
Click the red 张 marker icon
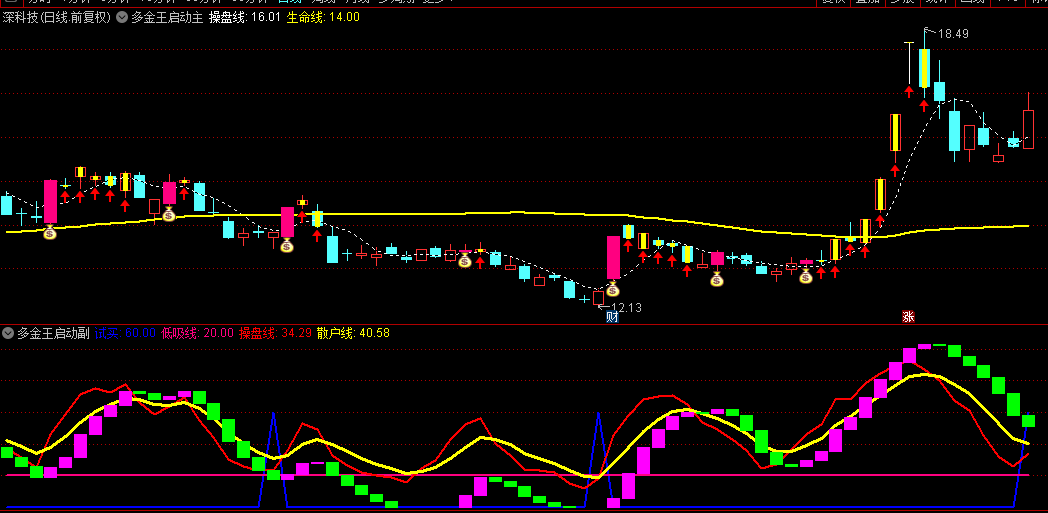click(908, 317)
